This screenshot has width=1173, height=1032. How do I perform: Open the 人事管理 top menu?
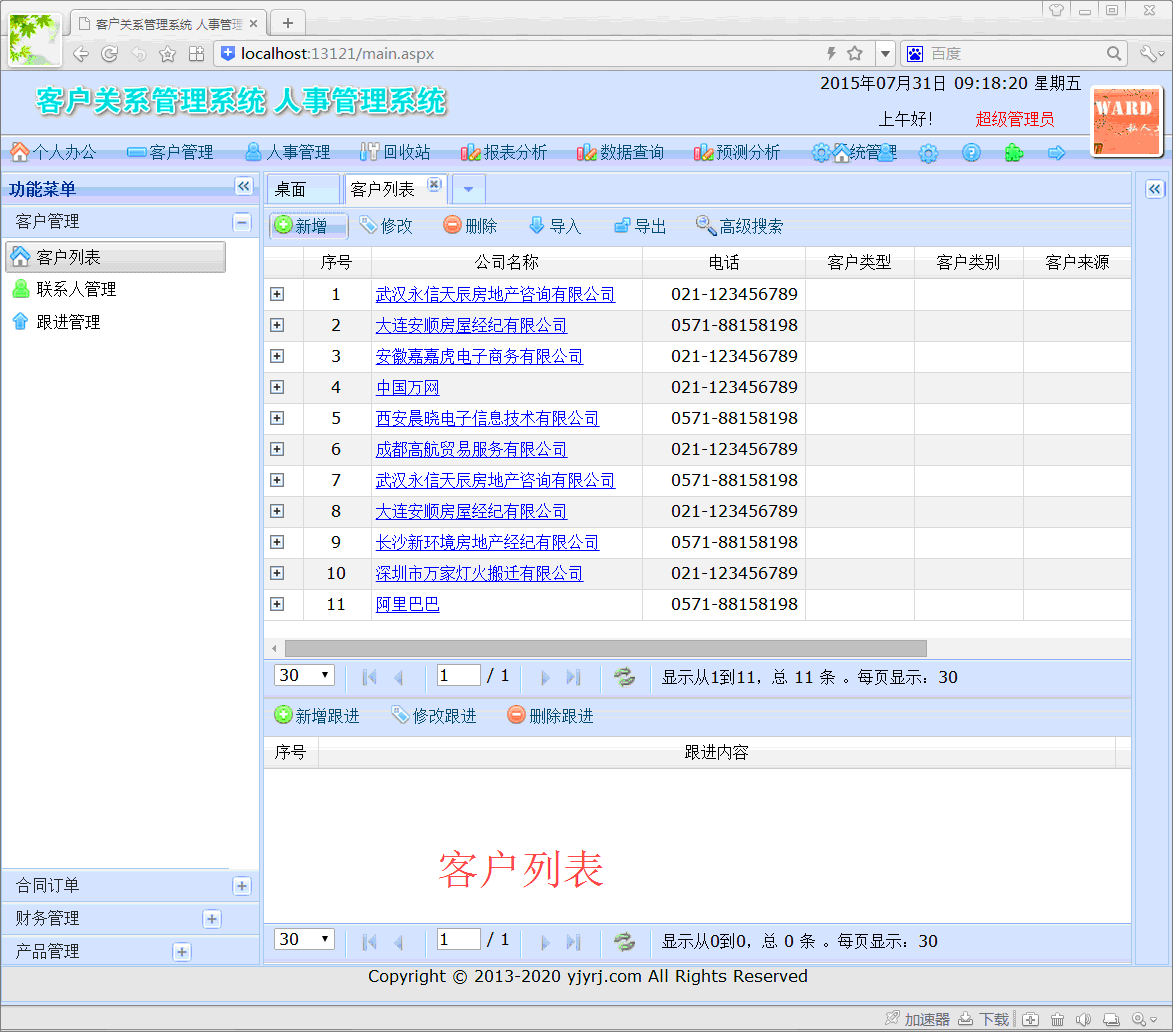pyautogui.click(x=288, y=152)
